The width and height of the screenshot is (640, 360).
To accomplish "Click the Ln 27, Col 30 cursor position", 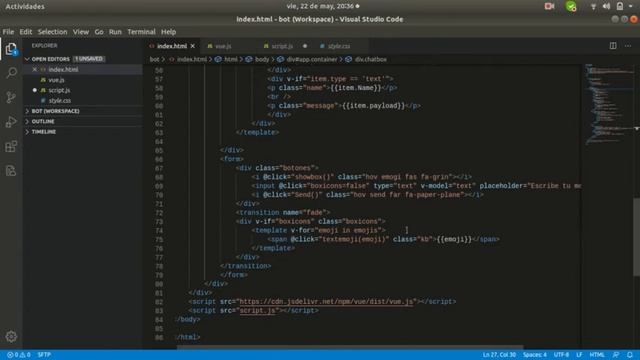I will click(x=499, y=355).
